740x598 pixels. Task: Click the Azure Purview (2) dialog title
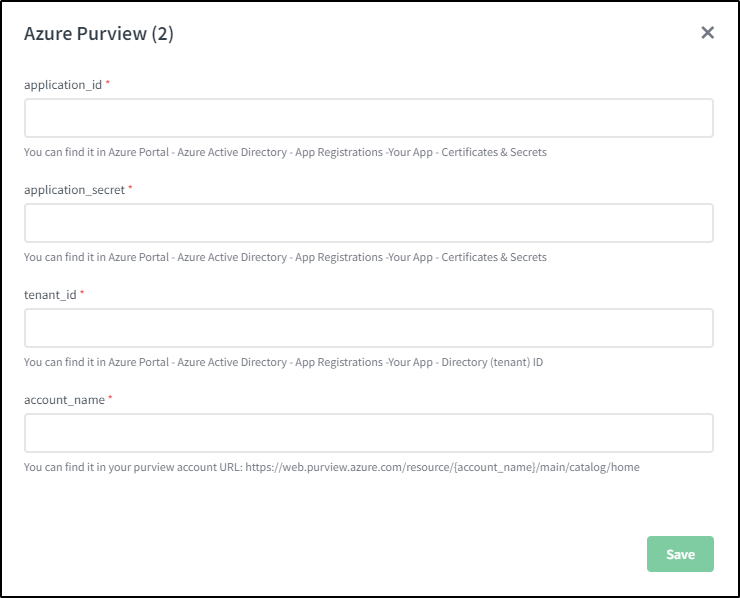(x=99, y=34)
